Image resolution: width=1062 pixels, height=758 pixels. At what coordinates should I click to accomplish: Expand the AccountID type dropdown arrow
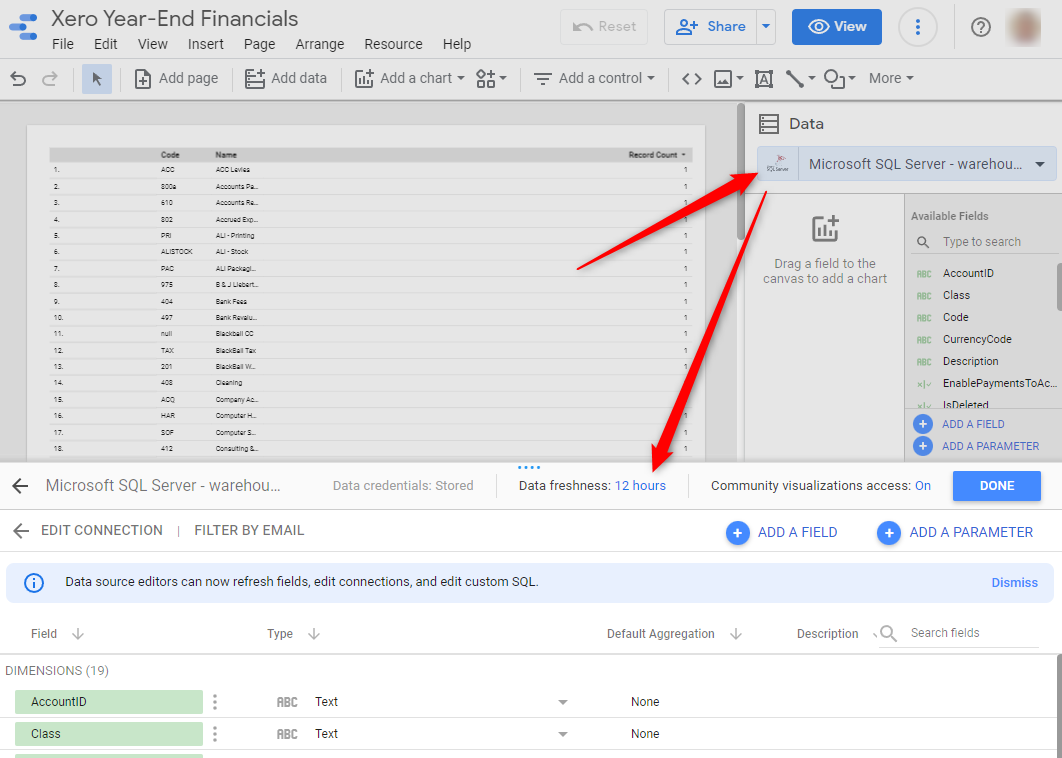[562, 702]
